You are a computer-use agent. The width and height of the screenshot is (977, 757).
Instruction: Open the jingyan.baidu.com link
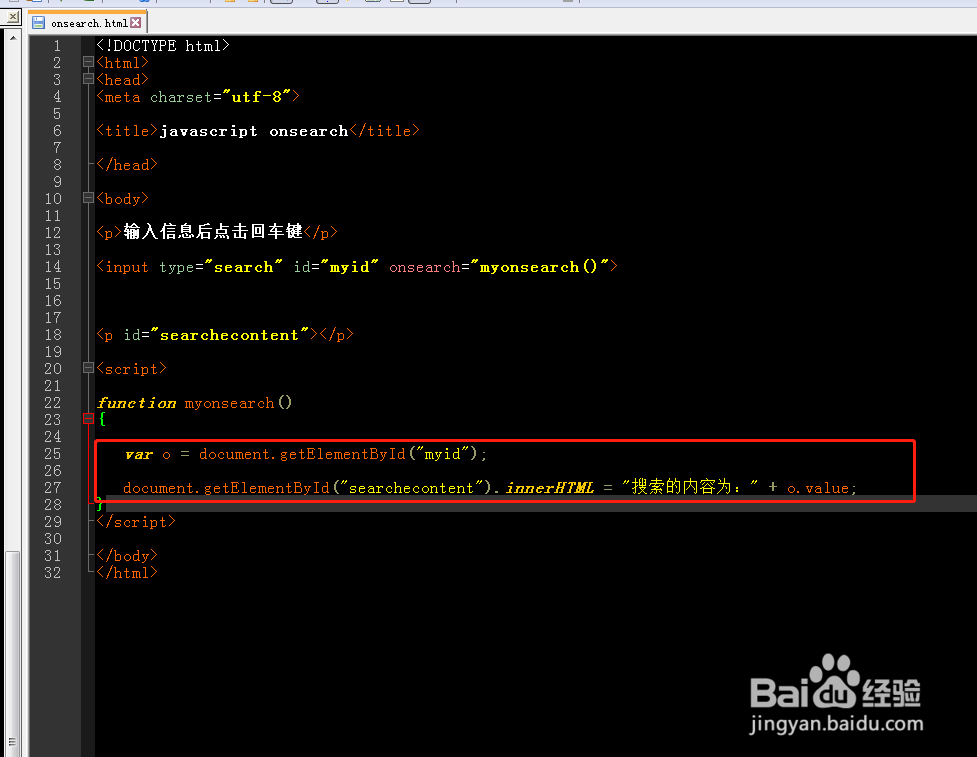(x=838, y=720)
